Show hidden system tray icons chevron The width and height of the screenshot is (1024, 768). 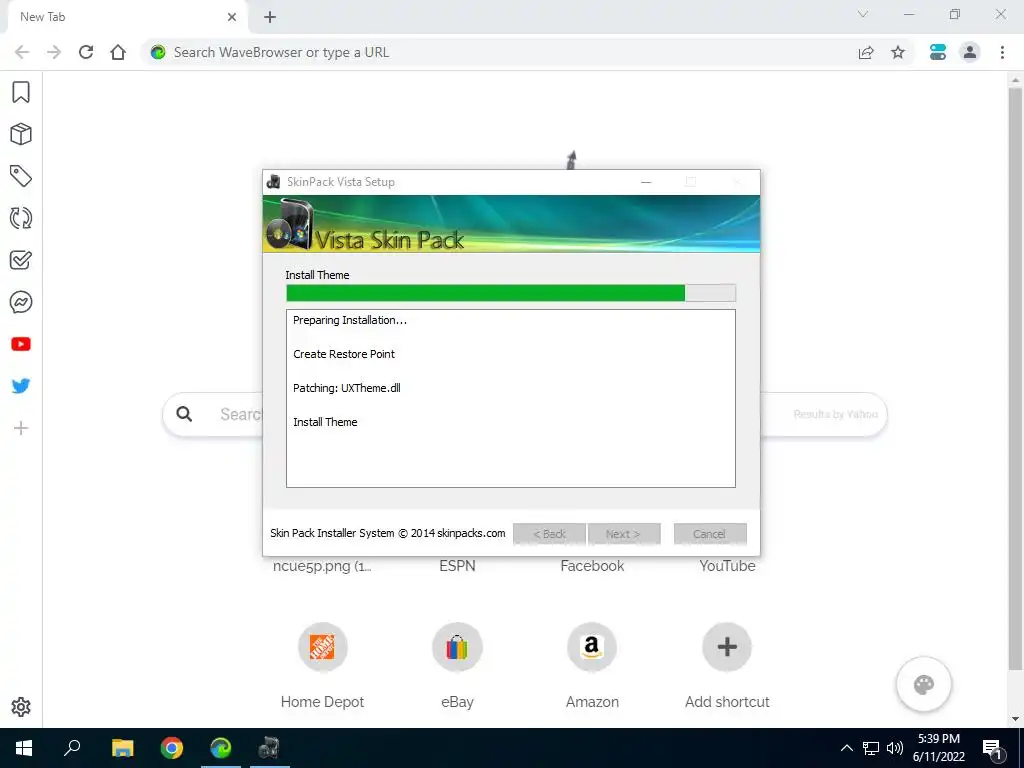point(846,748)
